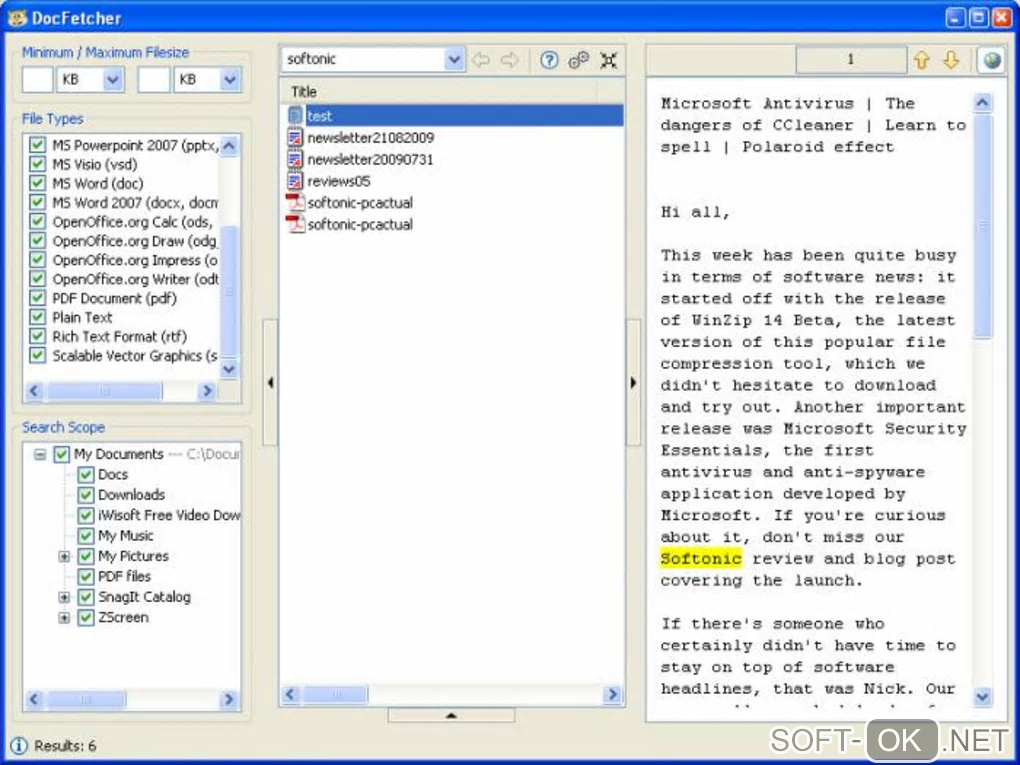The height and width of the screenshot is (765, 1020).
Task: Open the preferences gears icon
Action: tap(578, 60)
